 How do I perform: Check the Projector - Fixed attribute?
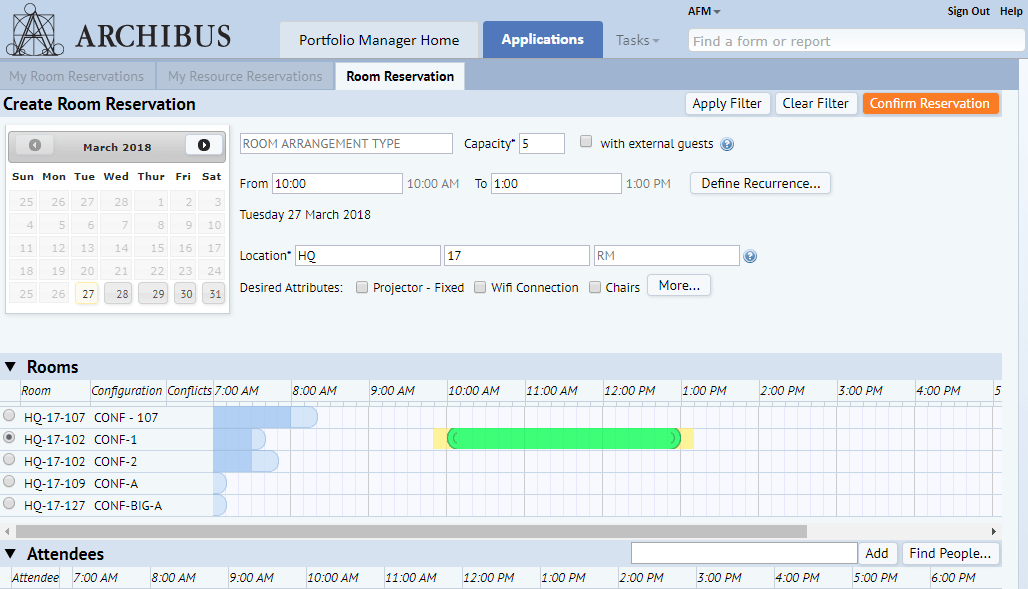click(x=362, y=287)
